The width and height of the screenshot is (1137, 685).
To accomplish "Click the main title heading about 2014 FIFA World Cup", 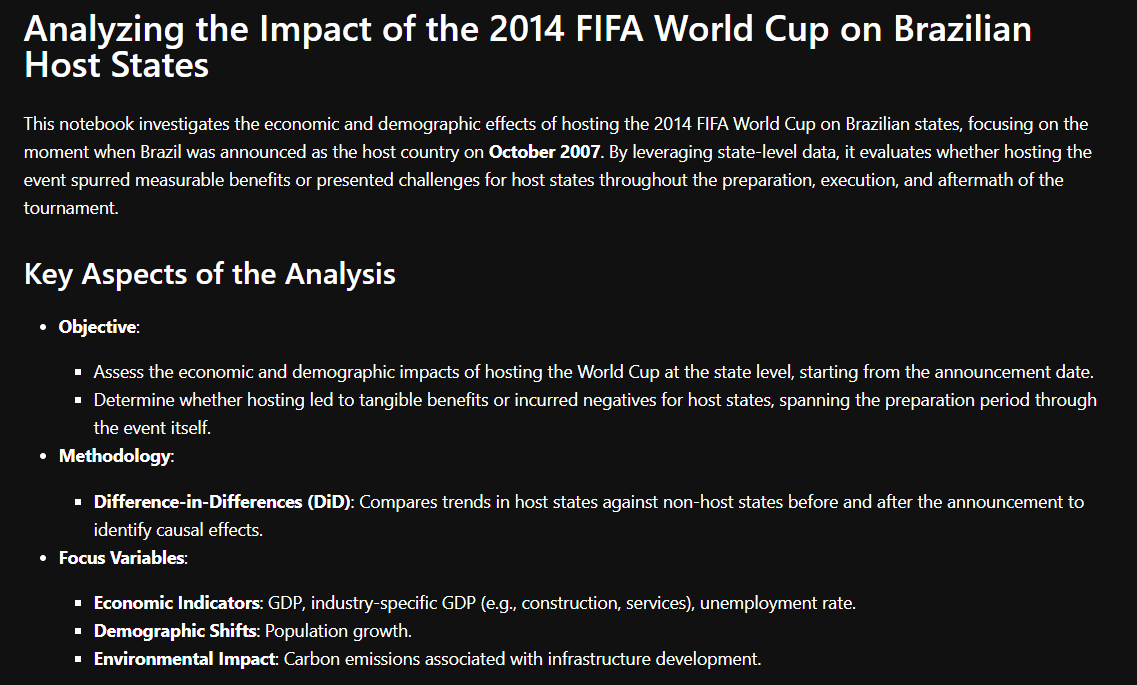I will click(x=527, y=47).
